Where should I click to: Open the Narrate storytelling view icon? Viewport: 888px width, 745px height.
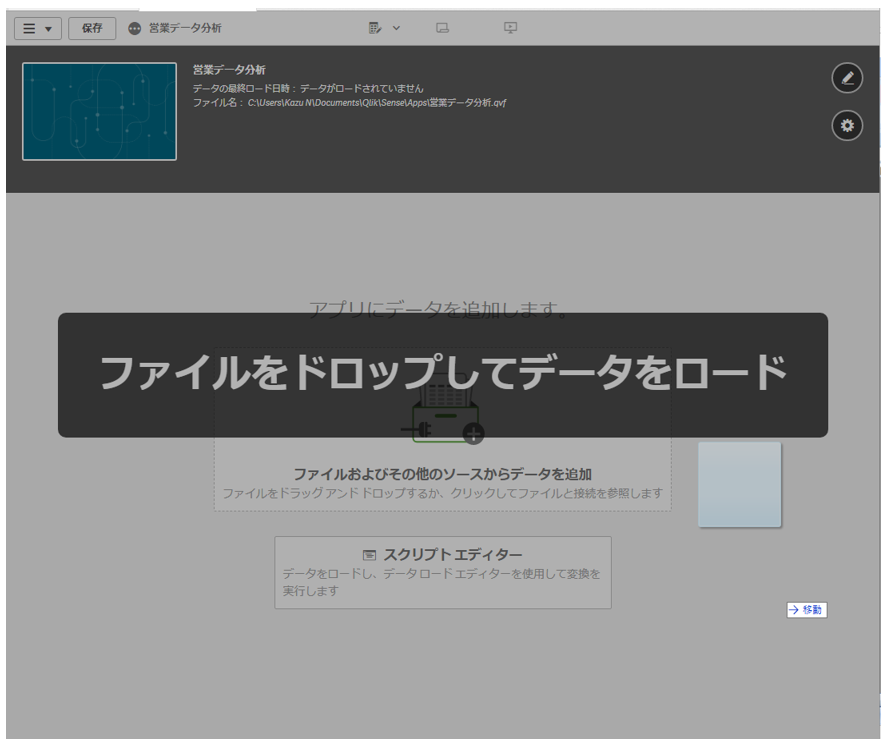click(510, 28)
